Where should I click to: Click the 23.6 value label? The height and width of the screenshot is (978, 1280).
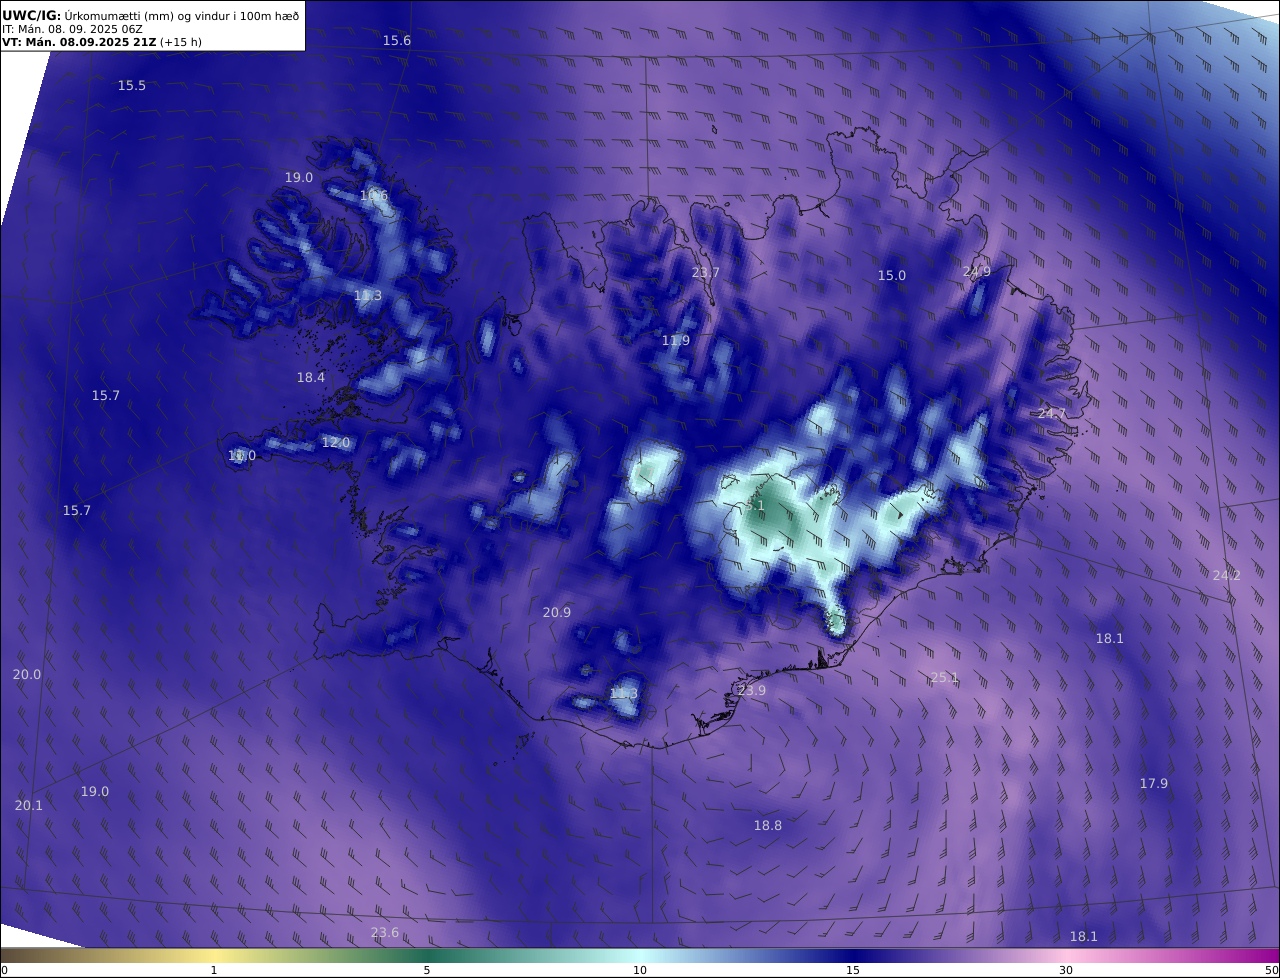tap(385, 933)
